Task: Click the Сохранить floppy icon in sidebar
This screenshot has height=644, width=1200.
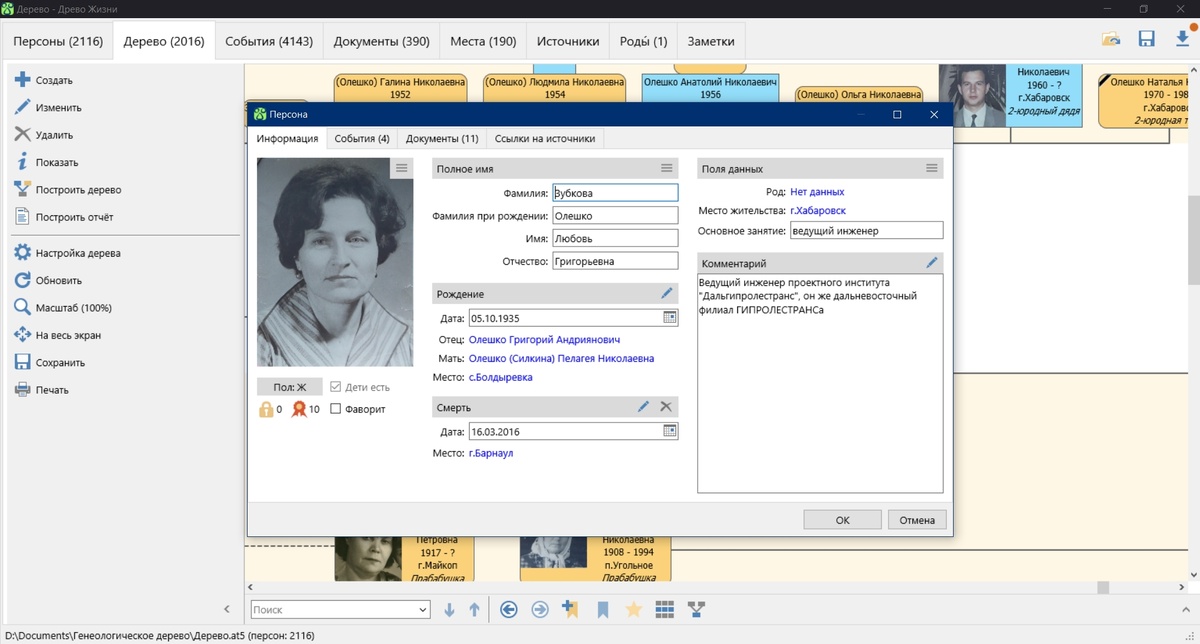Action: pyautogui.click(x=22, y=362)
